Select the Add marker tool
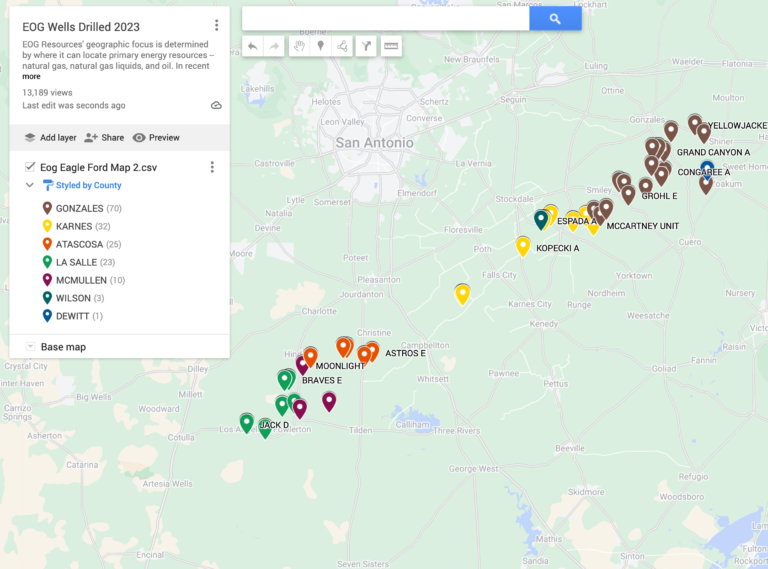Viewport: 768px width, 569px height. click(320, 46)
